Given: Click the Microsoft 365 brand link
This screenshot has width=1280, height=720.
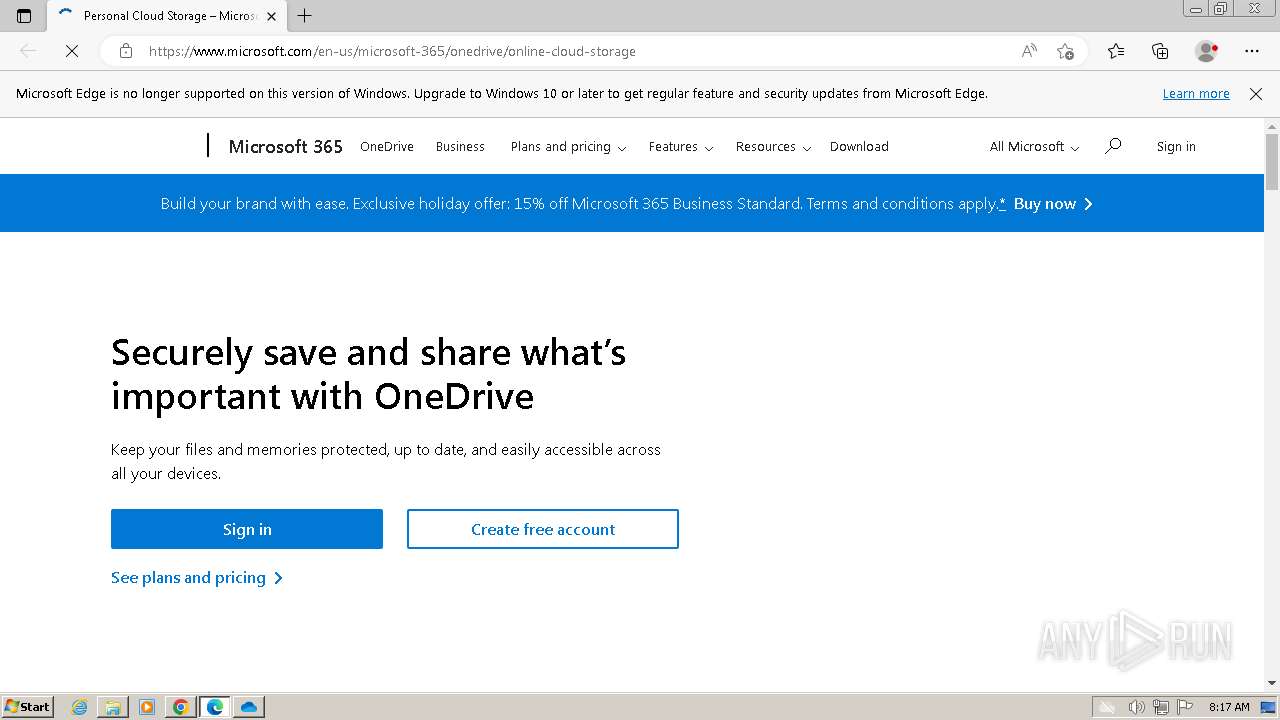Looking at the screenshot, I should pos(286,146).
